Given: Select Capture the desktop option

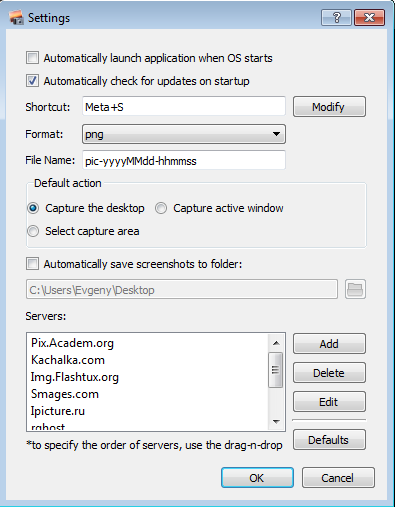Looking at the screenshot, I should pyautogui.click(x=33, y=208).
